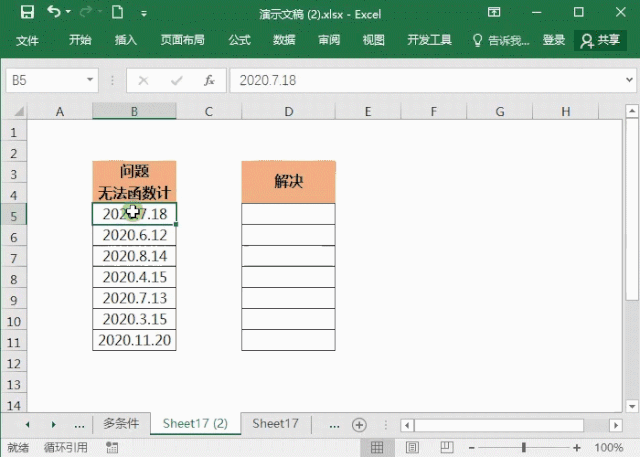The height and width of the screenshot is (457, 640).
Task: Click horizontal scrollbar left arrow
Action: tap(407, 426)
